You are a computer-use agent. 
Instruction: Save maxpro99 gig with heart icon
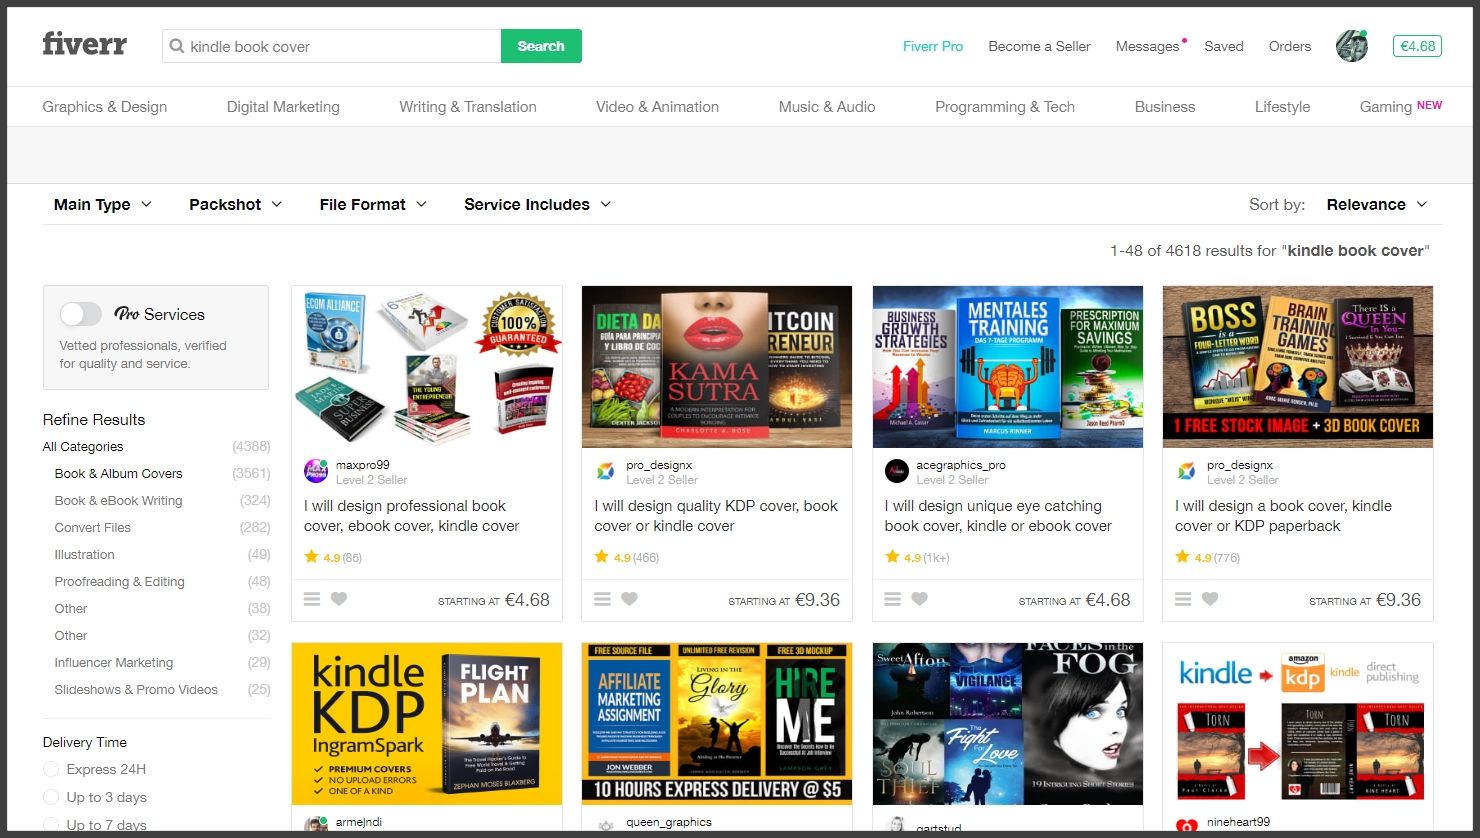coord(339,599)
